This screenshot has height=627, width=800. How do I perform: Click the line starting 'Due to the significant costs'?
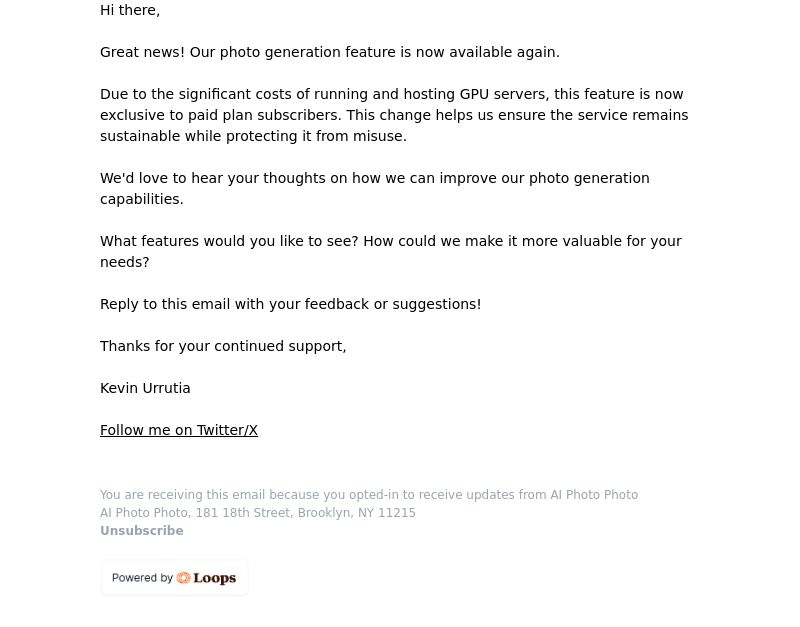coord(391,94)
